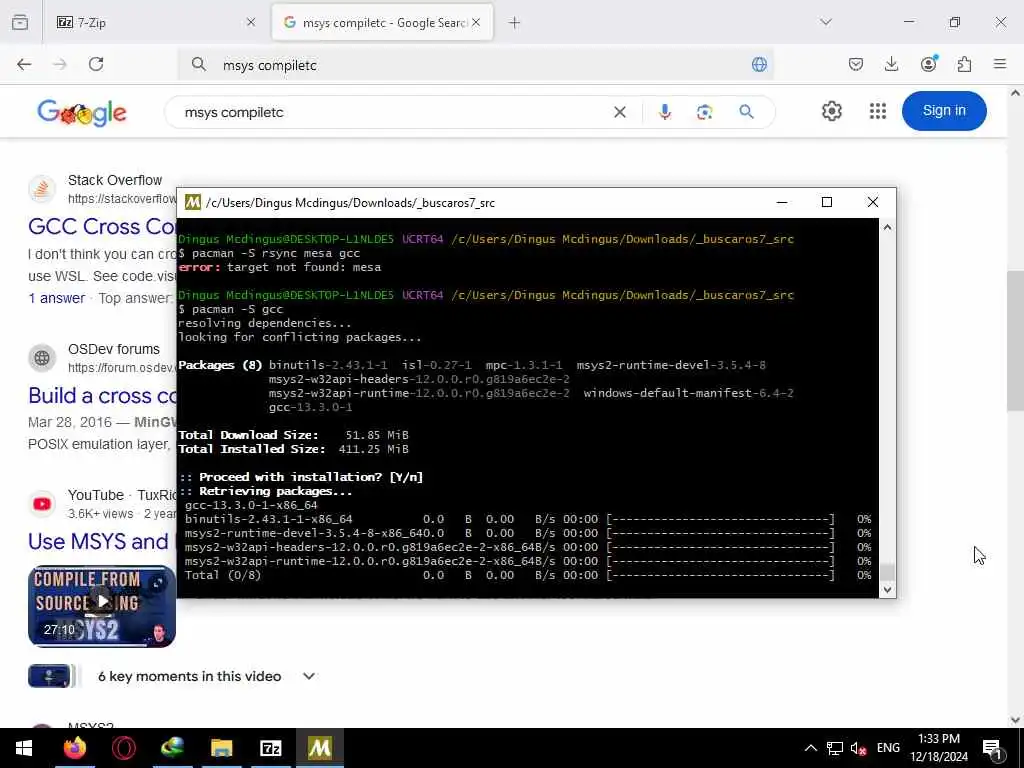Search by image with Google Lens
The height and width of the screenshot is (768, 1024).
[x=704, y=112]
